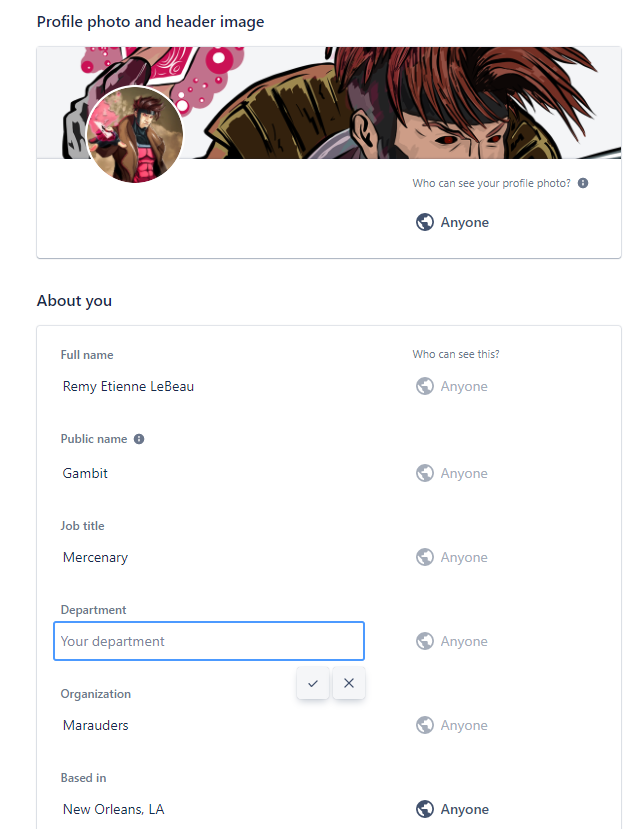Click the globe icon next to Full name privacy

[x=424, y=385]
